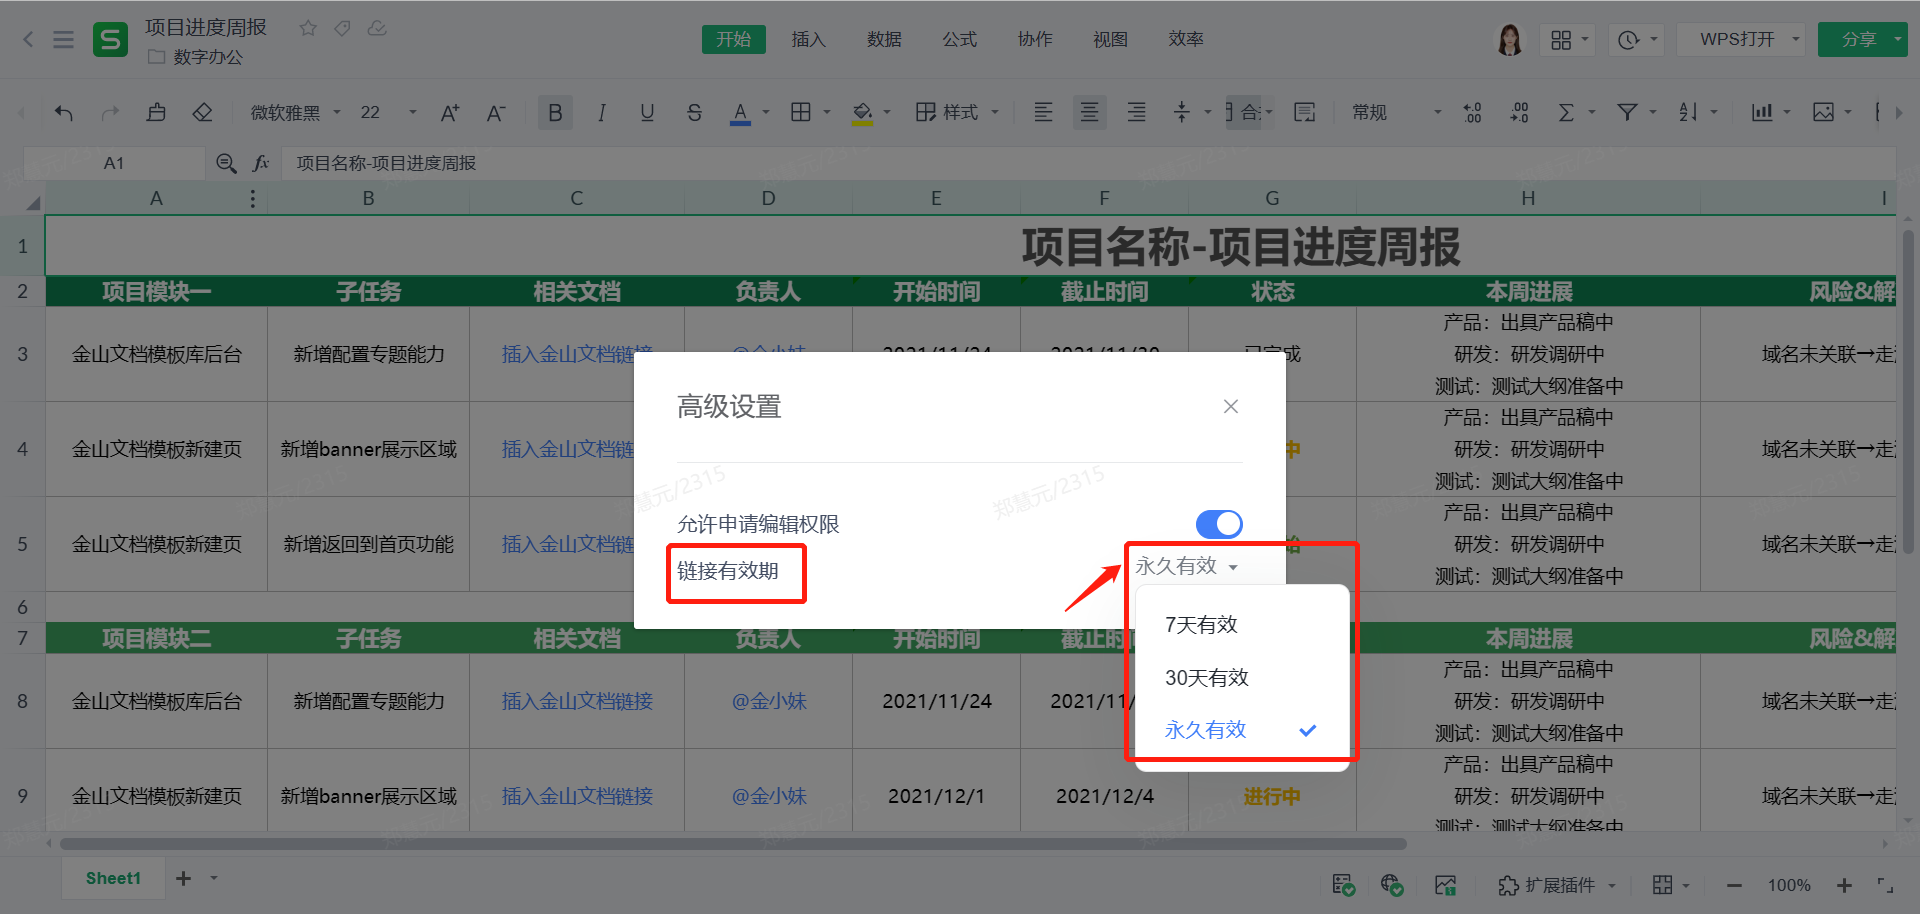
Task: Switch to the 开始 tab
Action: pyautogui.click(x=733, y=39)
